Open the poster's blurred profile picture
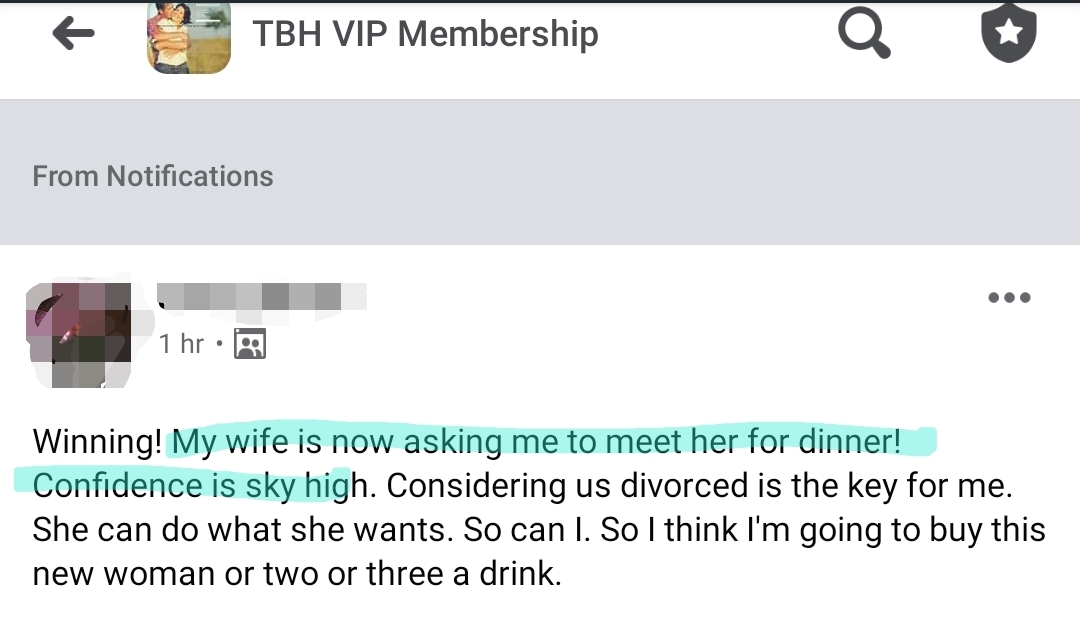 pyautogui.click(x=80, y=335)
